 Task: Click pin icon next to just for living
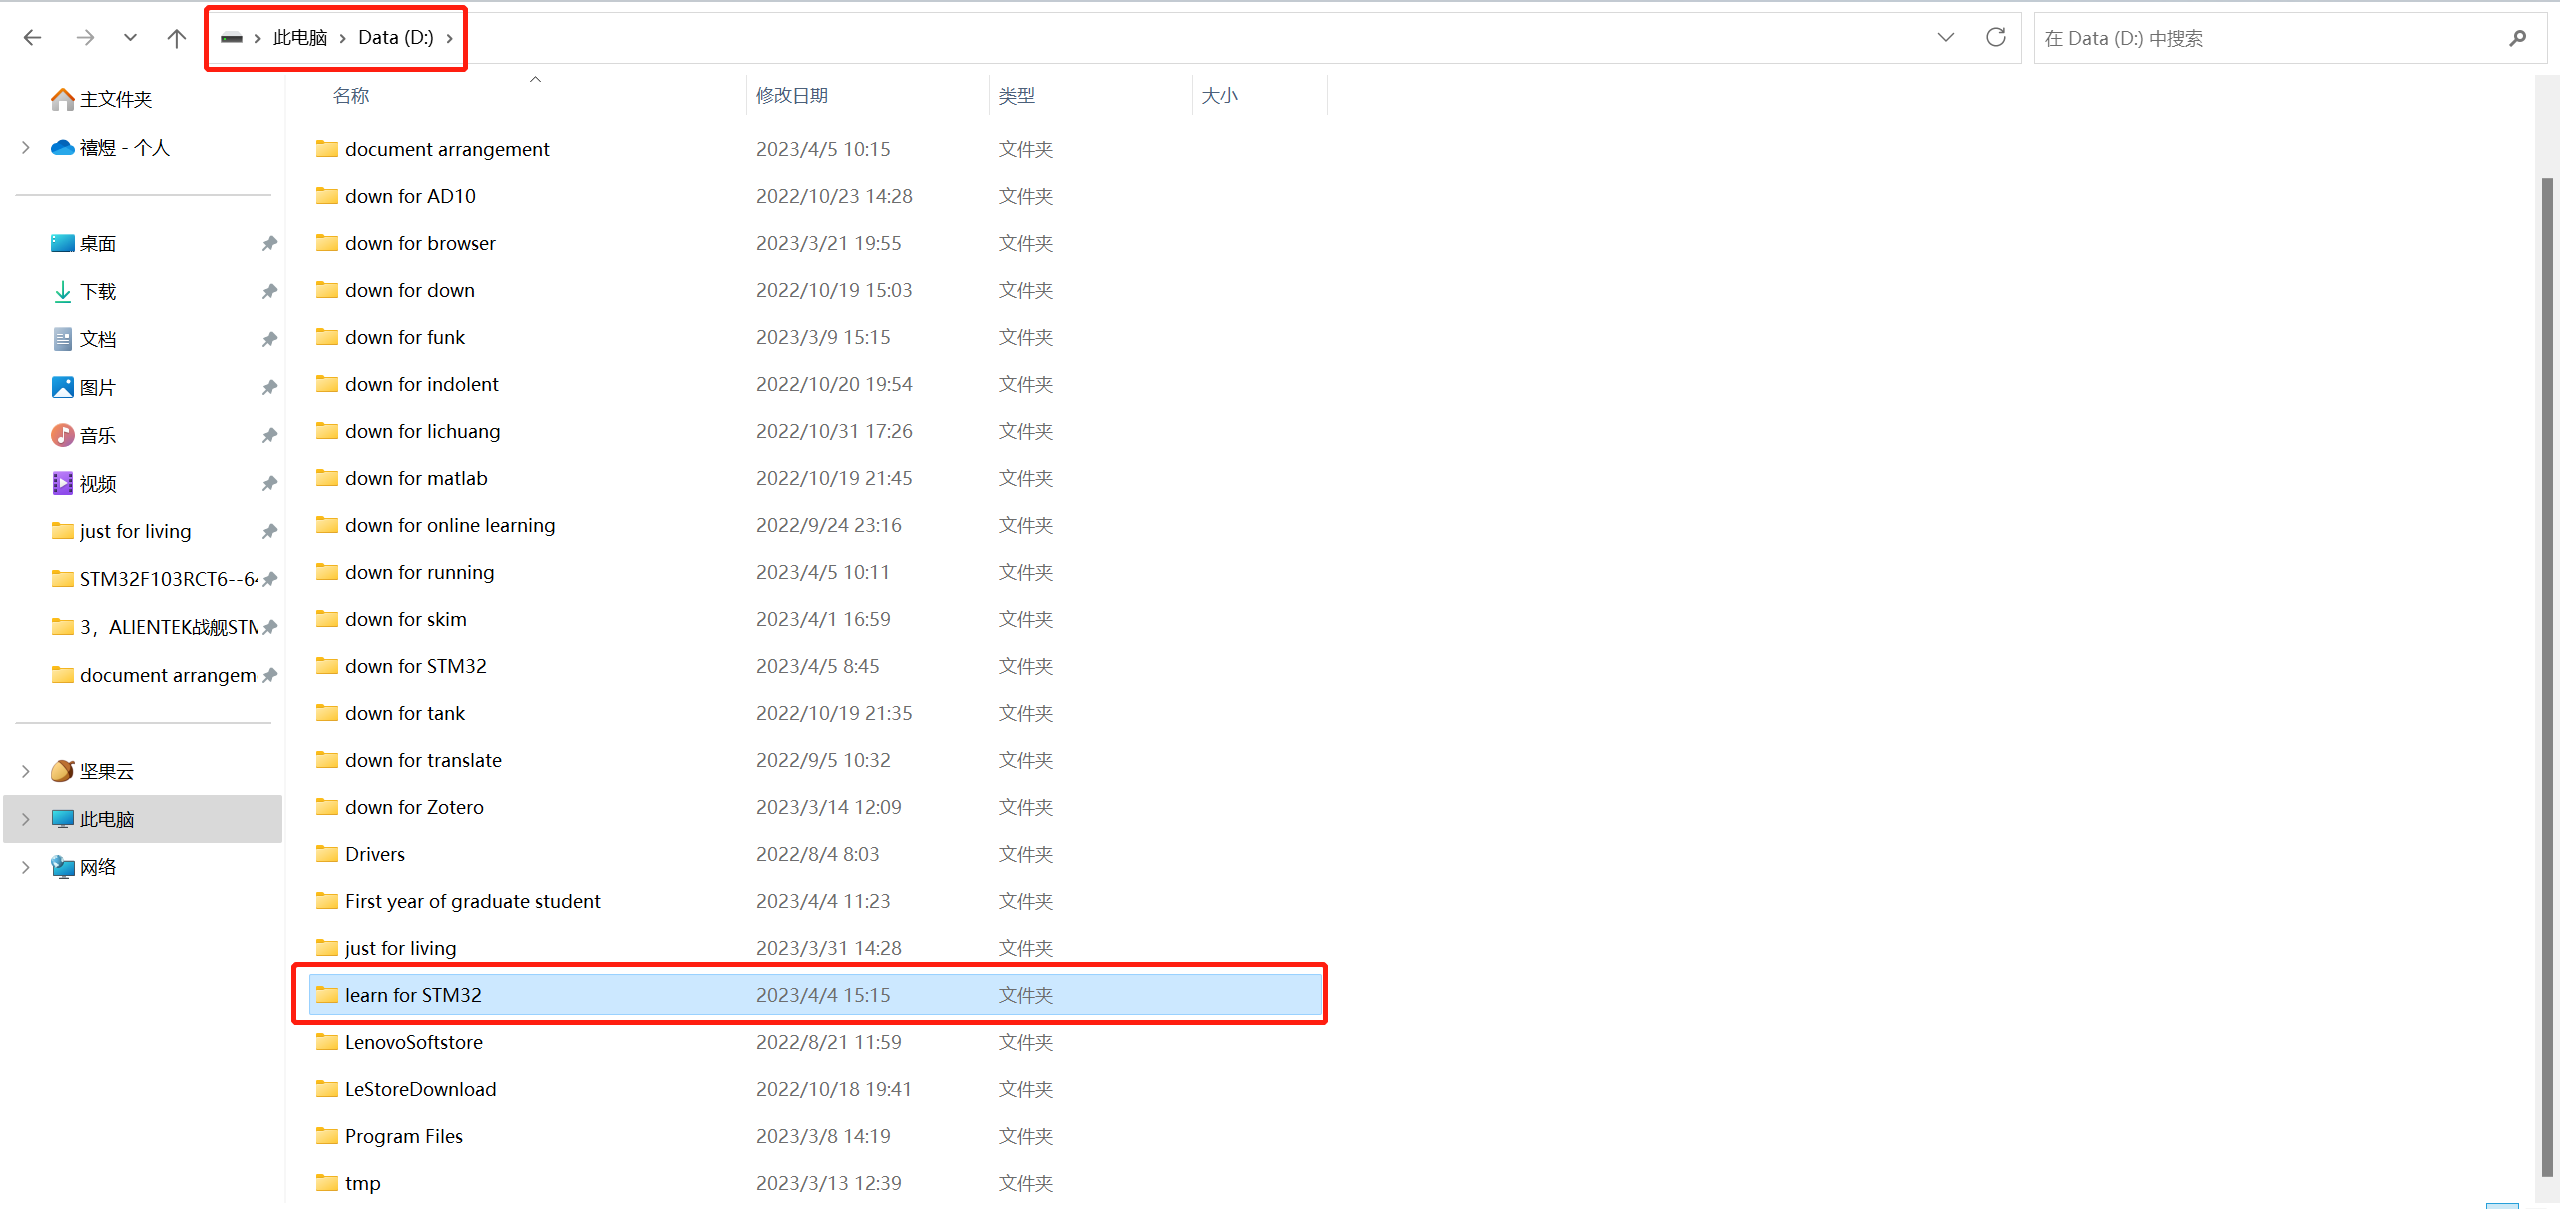pyautogui.click(x=269, y=531)
